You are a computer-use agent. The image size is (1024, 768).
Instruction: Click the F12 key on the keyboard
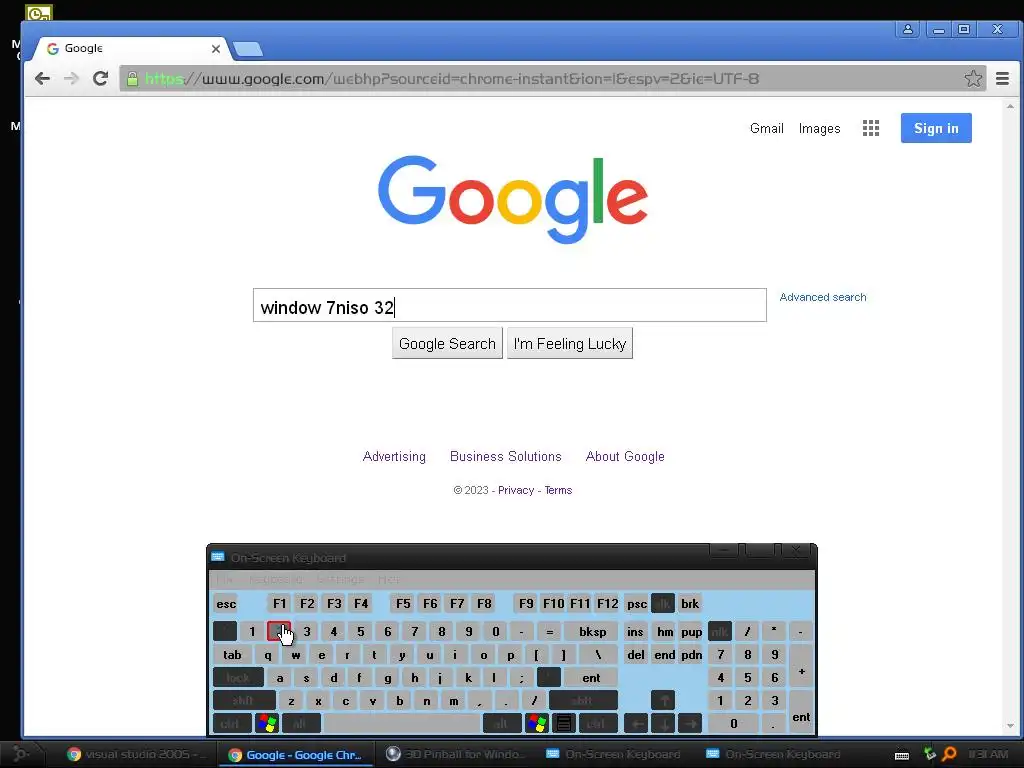[607, 603]
